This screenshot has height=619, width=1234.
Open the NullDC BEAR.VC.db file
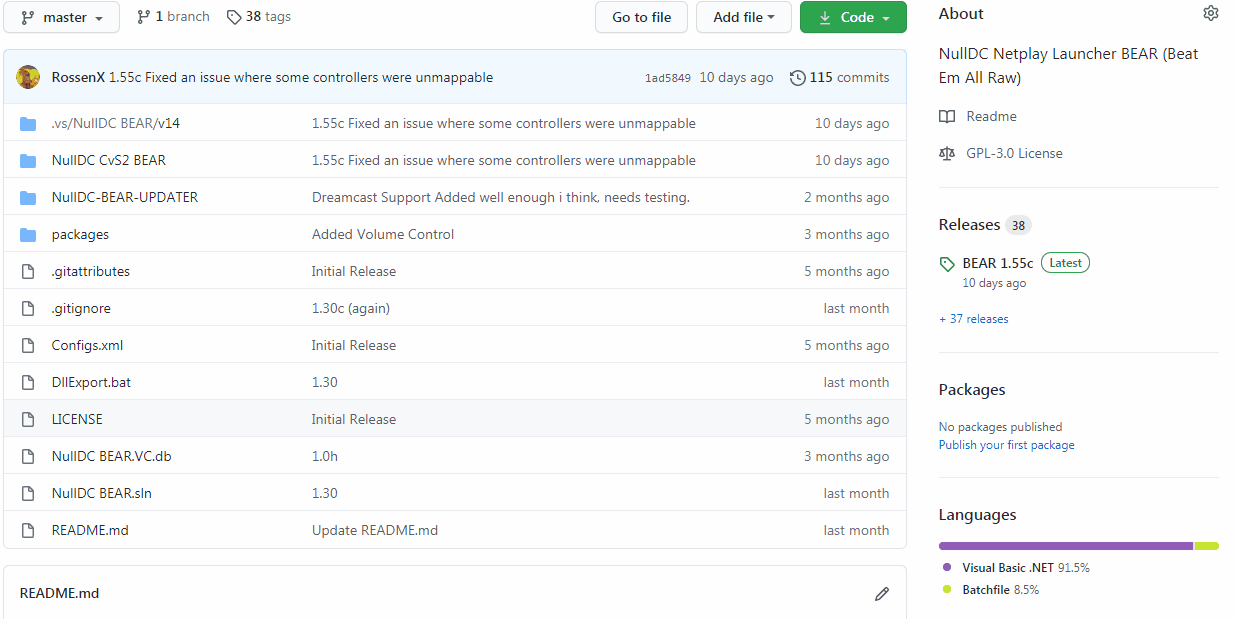tap(111, 457)
